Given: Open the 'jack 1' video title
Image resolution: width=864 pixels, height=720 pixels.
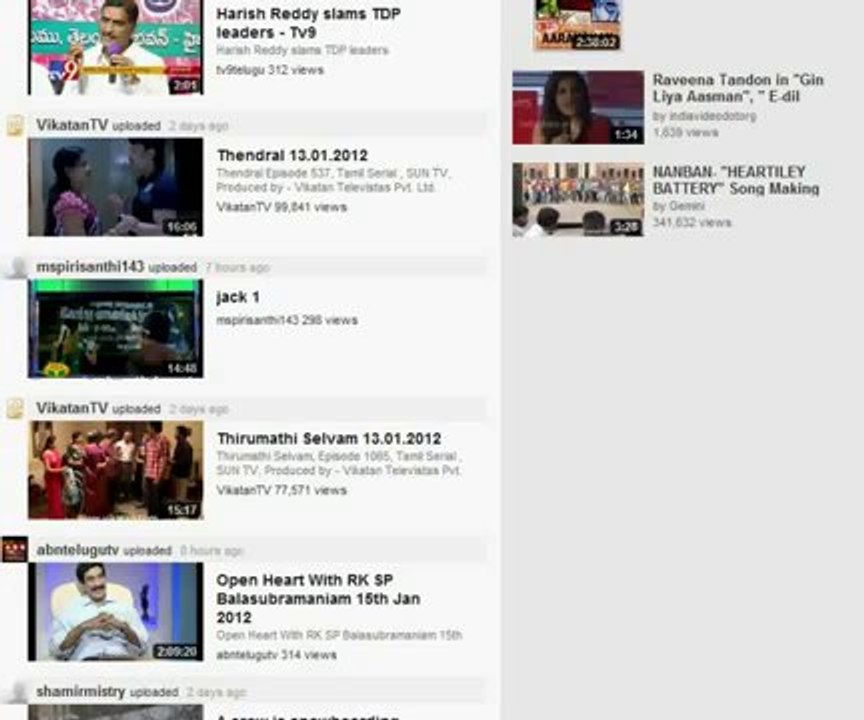Looking at the screenshot, I should click(237, 297).
